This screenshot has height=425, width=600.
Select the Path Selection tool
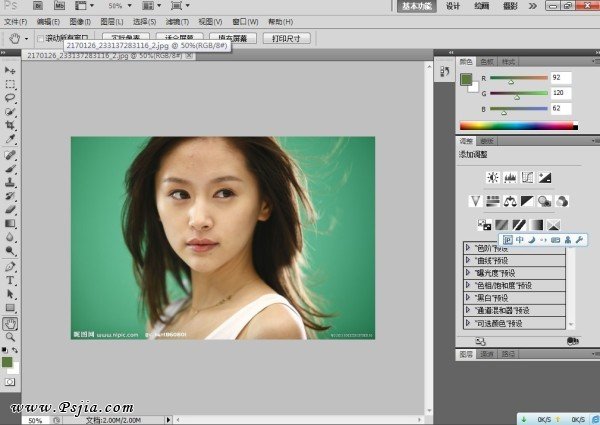tap(10, 294)
